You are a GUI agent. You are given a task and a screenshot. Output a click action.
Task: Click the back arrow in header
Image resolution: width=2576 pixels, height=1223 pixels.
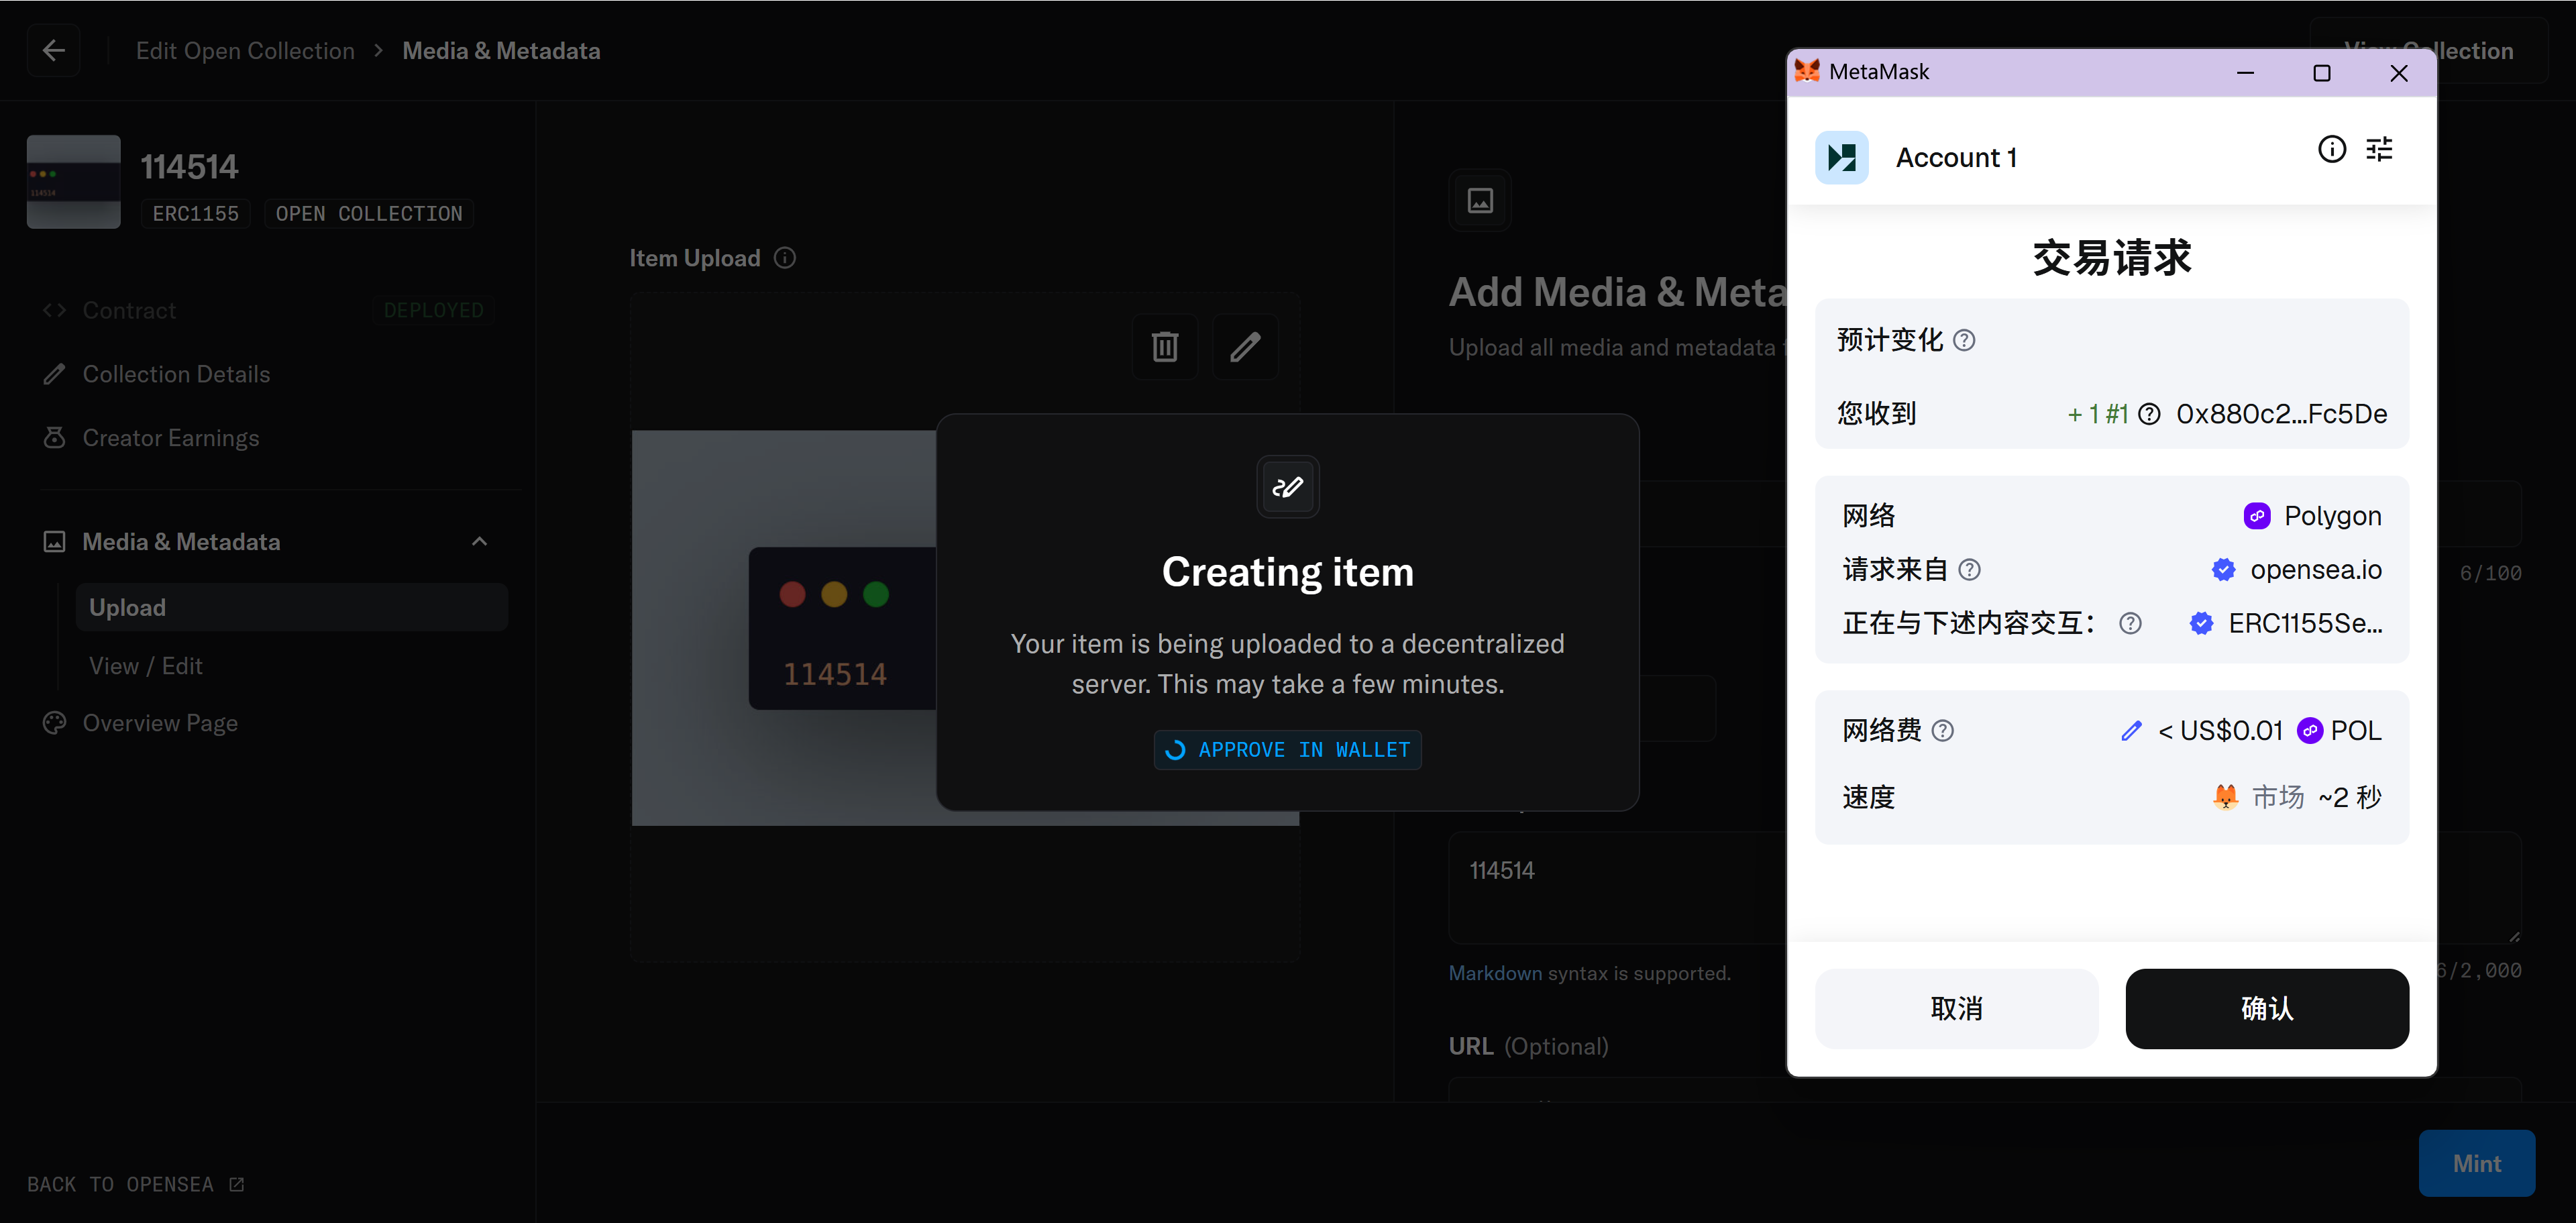click(x=54, y=50)
